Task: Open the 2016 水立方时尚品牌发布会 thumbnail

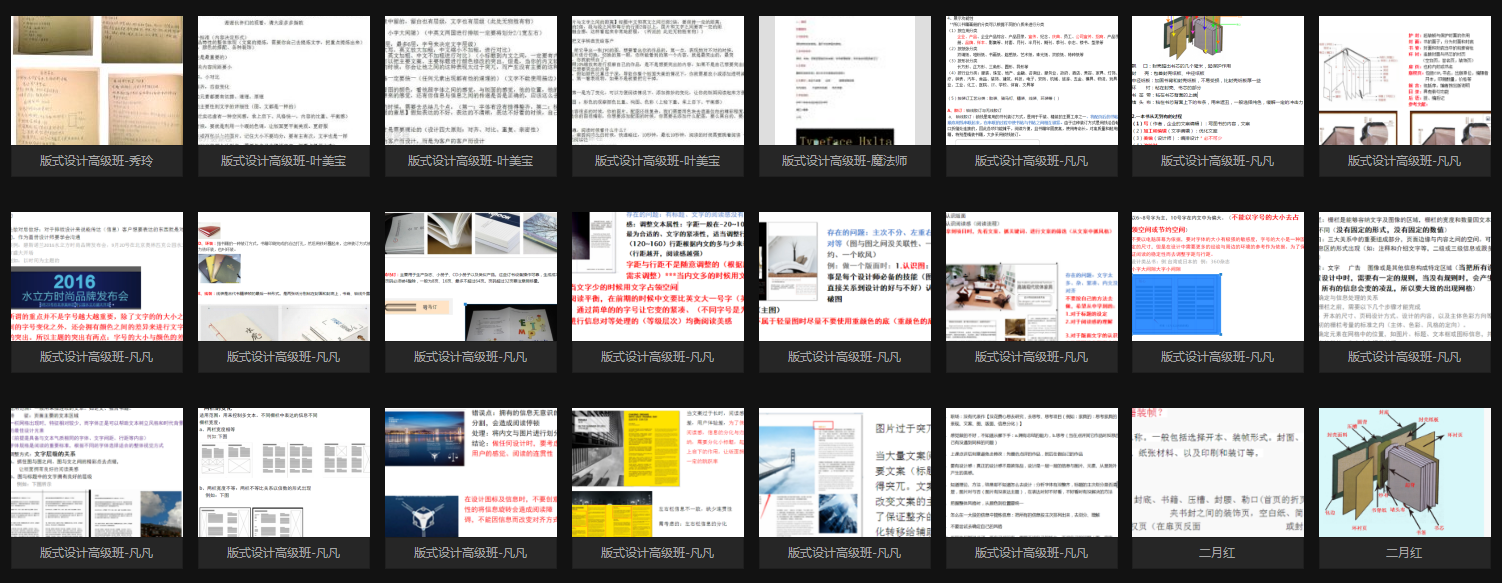Action: (97, 276)
